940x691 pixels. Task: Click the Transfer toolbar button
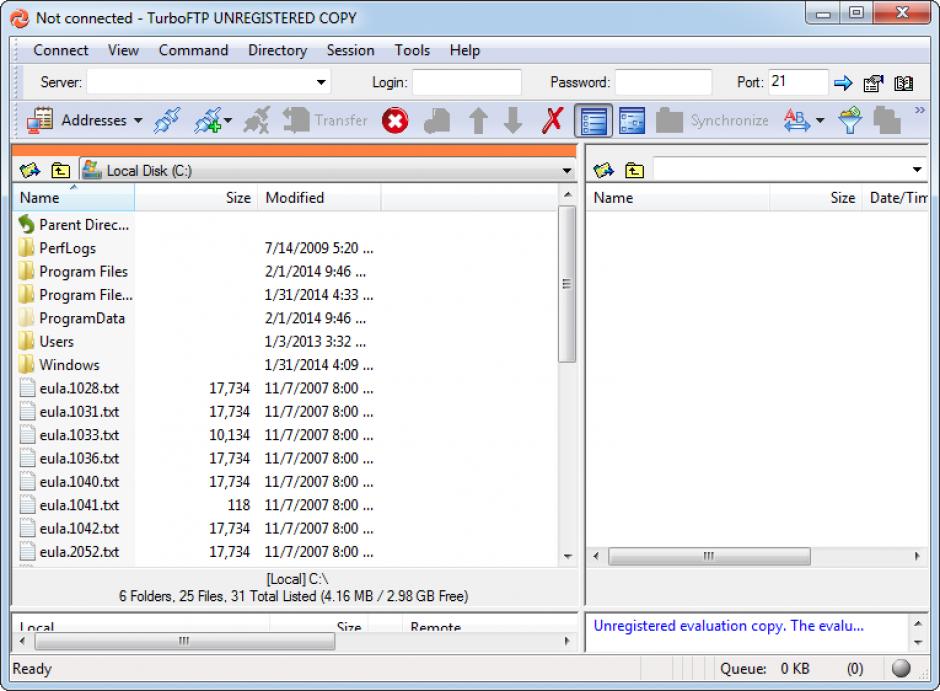(x=326, y=120)
